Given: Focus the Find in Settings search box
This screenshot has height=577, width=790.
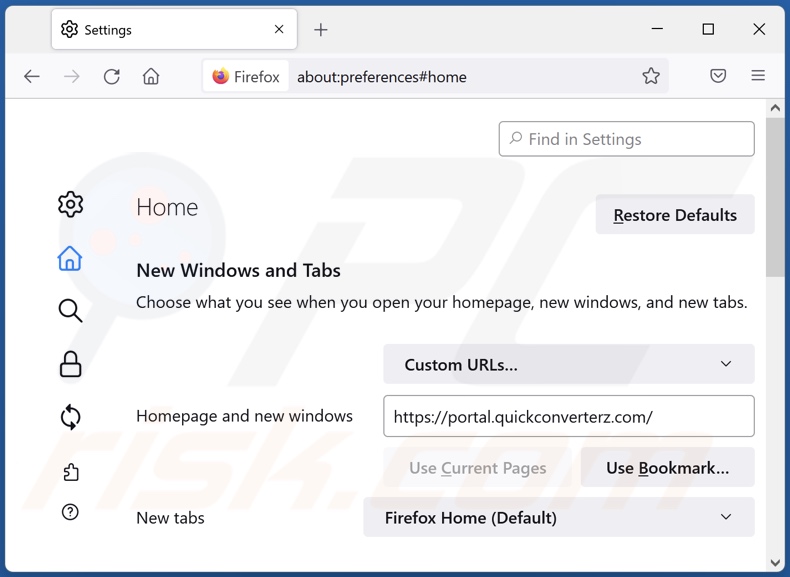Looking at the screenshot, I should (x=626, y=139).
